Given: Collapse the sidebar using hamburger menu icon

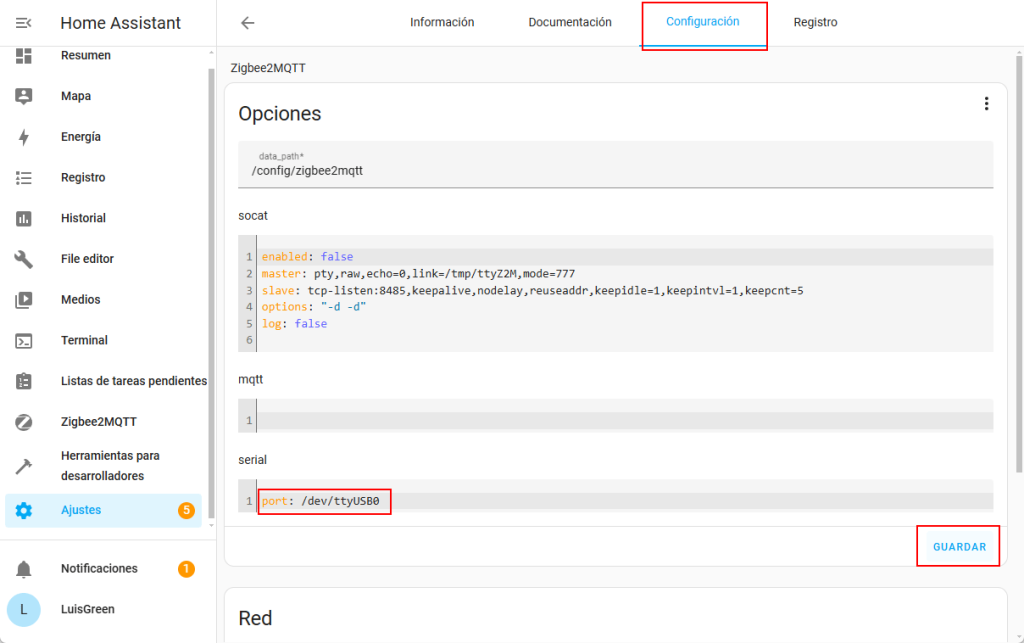Looking at the screenshot, I should (24, 23).
